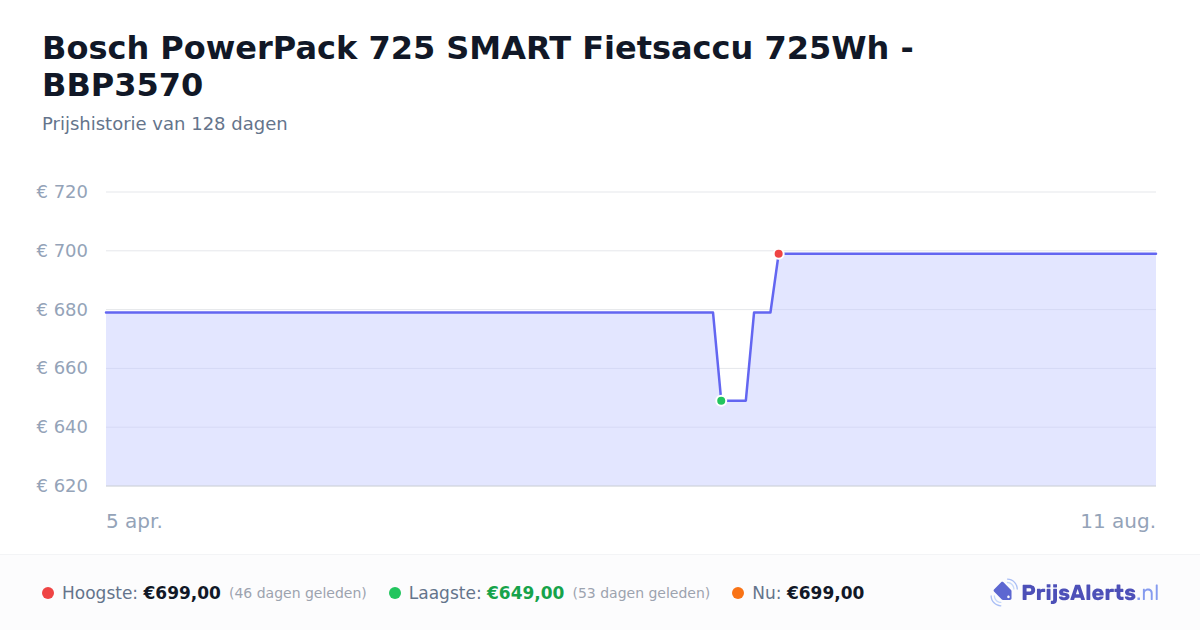Select the green lowest price marker on chart

click(x=721, y=401)
